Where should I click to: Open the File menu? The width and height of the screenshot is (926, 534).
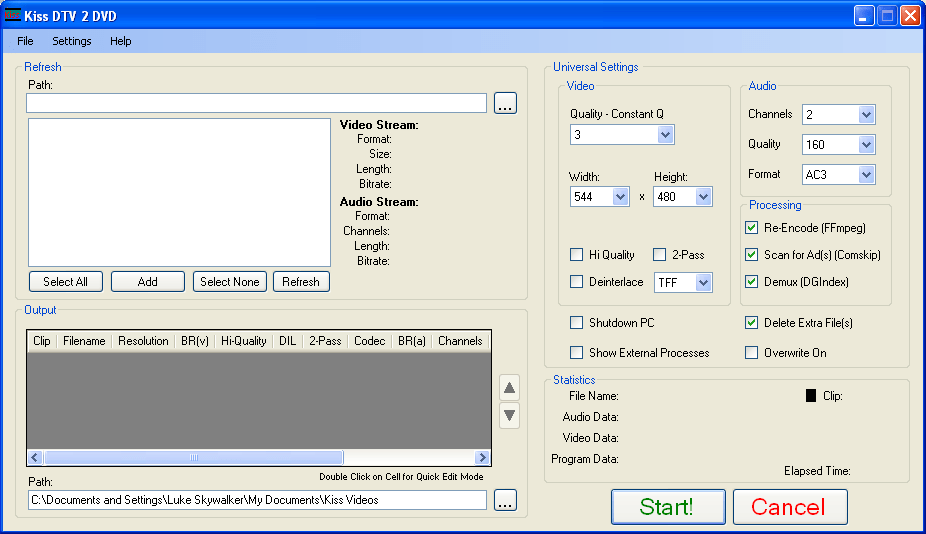(25, 41)
